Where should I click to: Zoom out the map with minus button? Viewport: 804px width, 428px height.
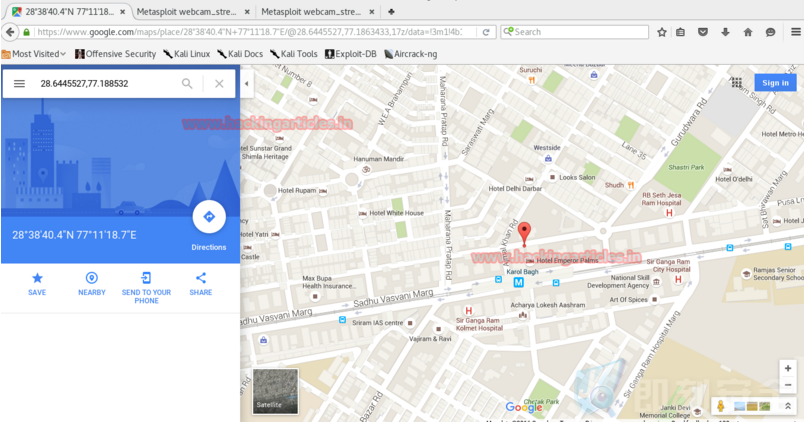(788, 385)
